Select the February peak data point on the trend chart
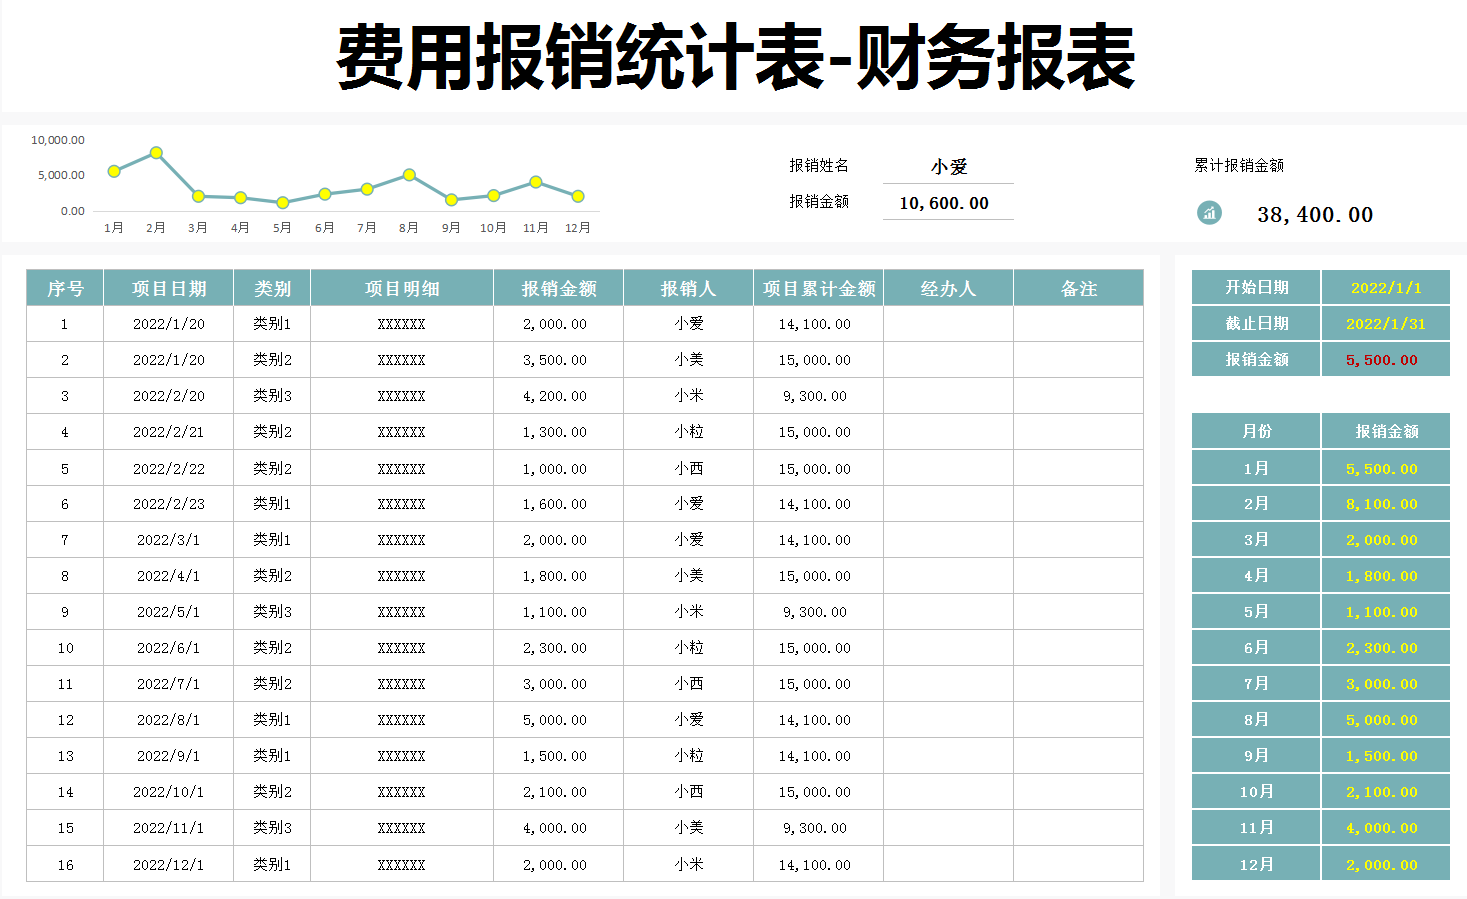The height and width of the screenshot is (899, 1467). (155, 152)
